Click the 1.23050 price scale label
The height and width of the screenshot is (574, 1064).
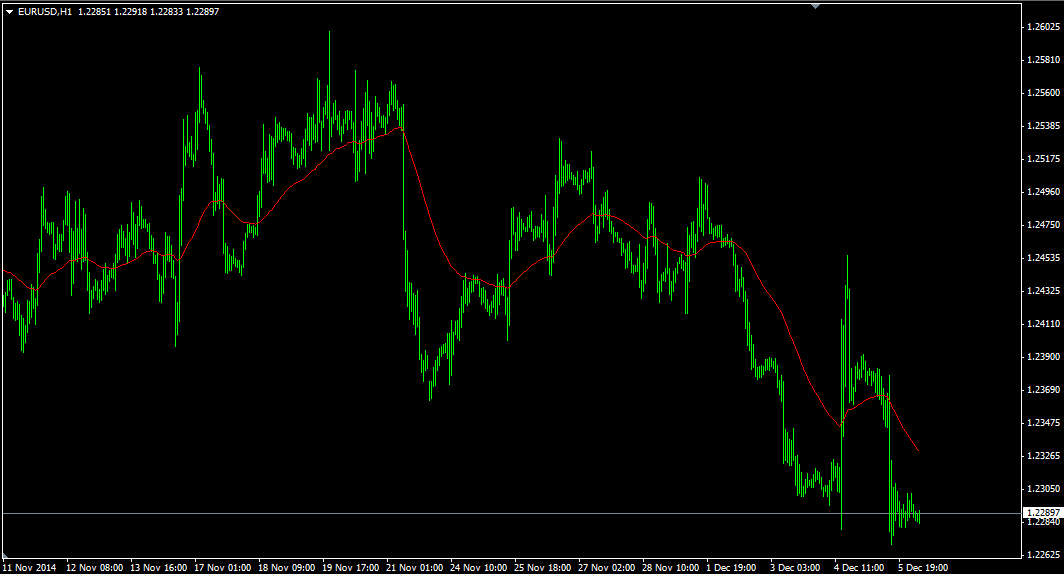pyautogui.click(x=1044, y=489)
